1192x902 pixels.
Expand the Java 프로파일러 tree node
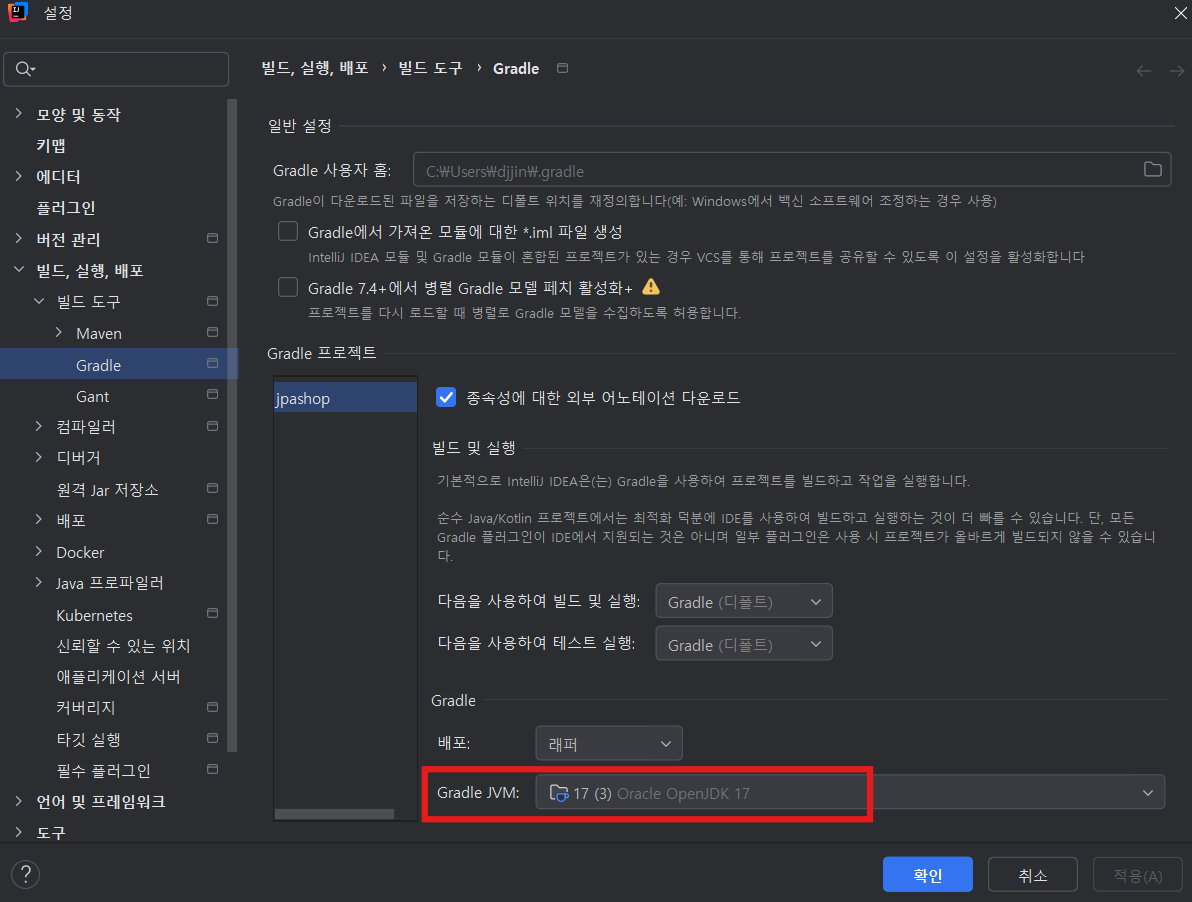[39, 582]
